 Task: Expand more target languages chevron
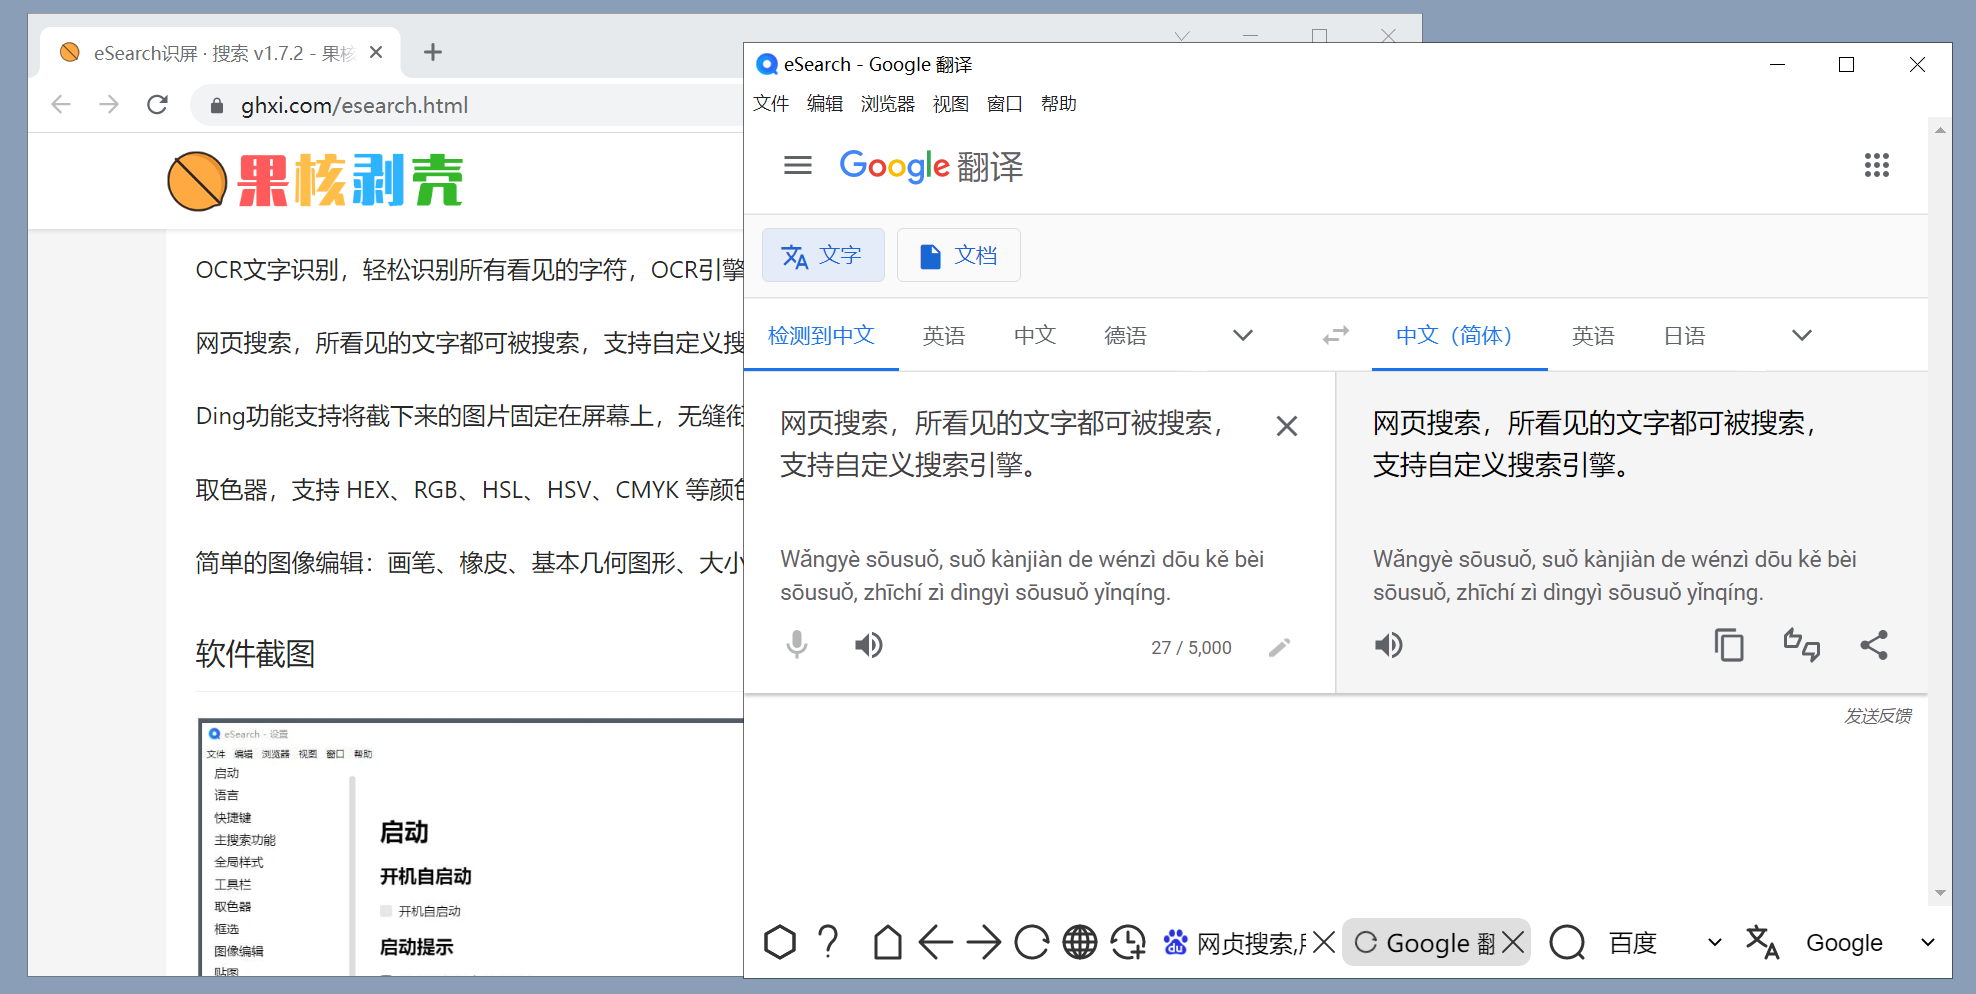(x=1801, y=335)
